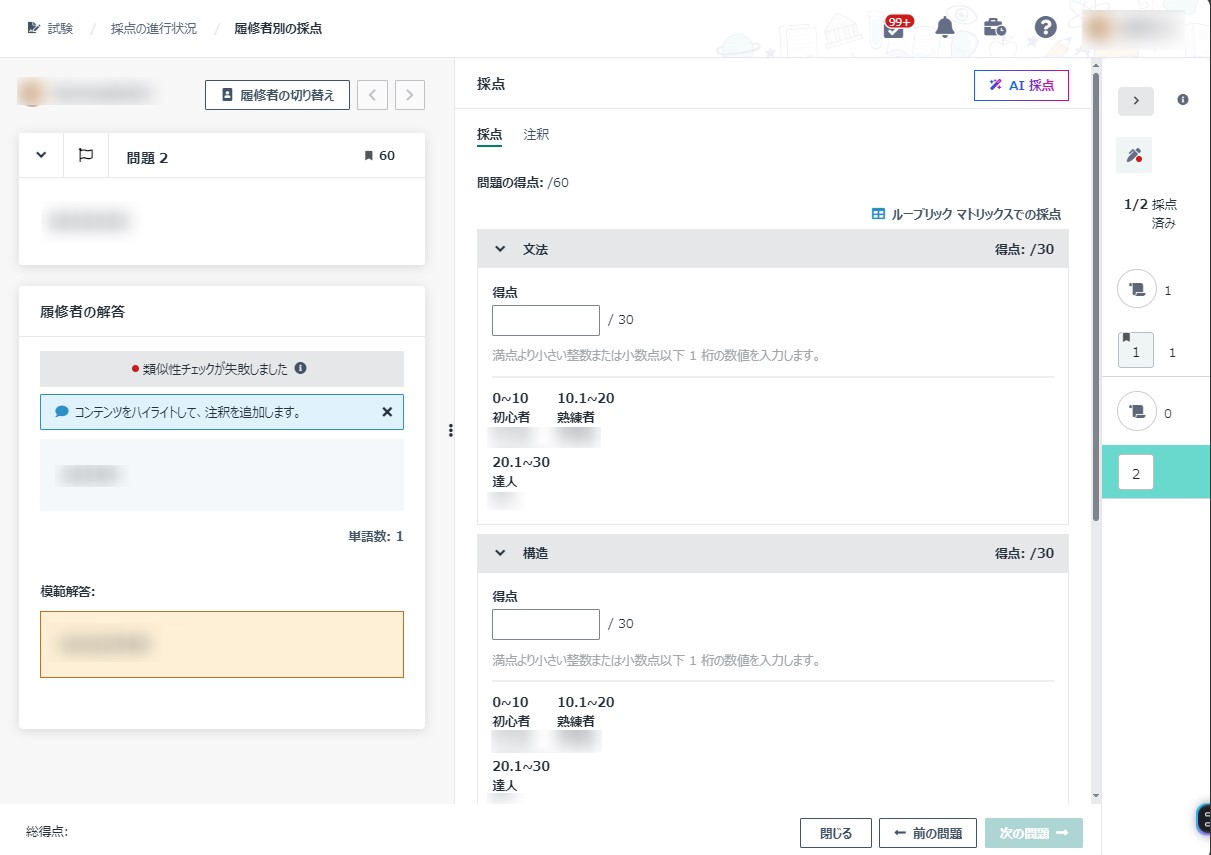Open the briefcase clock icon in header
Screen dimensions: 1211x855
point(995,28)
